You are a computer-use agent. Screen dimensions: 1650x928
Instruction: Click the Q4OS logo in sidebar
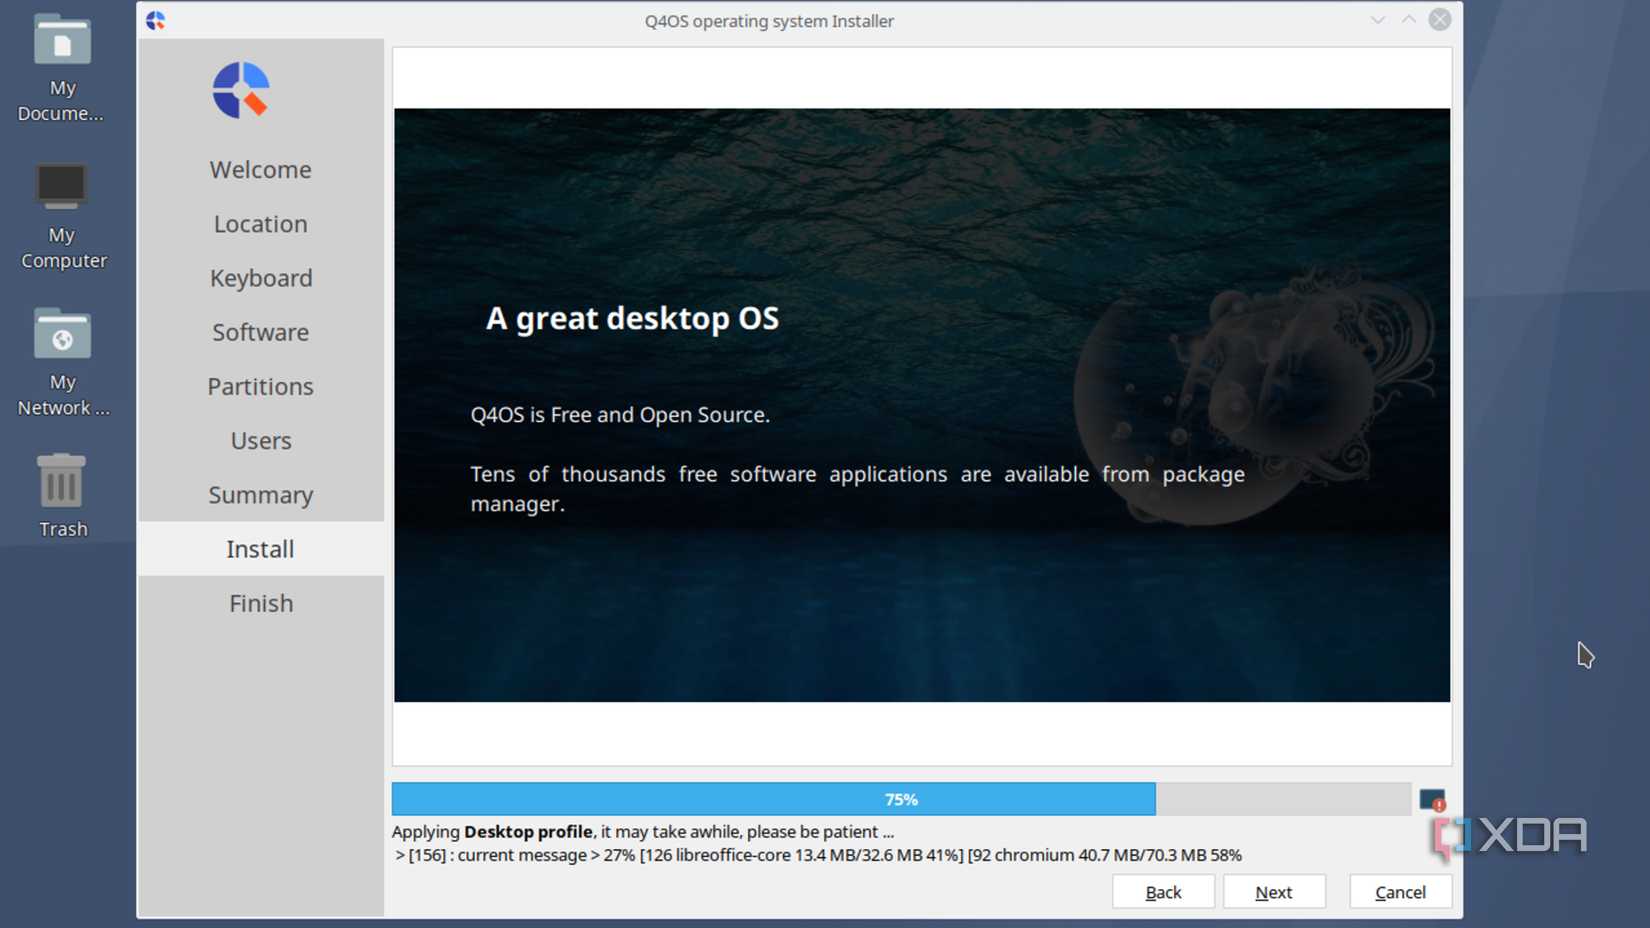(x=241, y=90)
